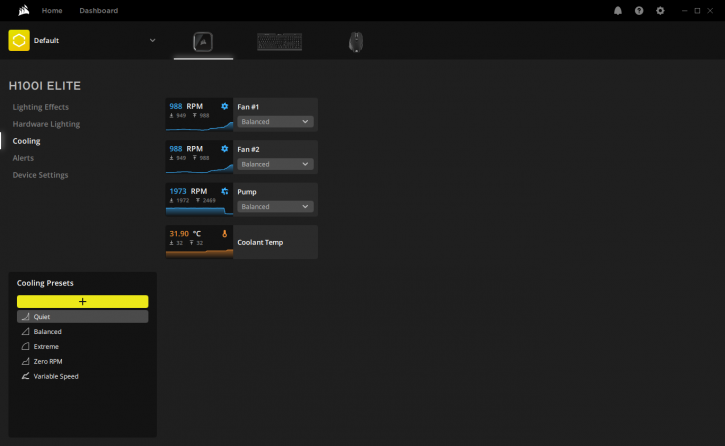Click the 31.90 °C coolant graph
725x446 pixels.
click(x=199, y=242)
